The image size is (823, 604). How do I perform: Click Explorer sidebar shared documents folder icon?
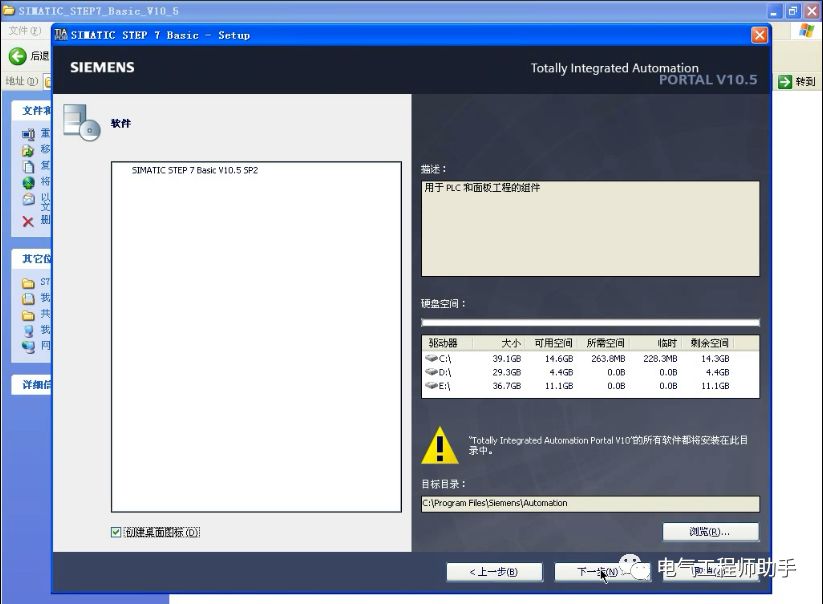point(28,315)
